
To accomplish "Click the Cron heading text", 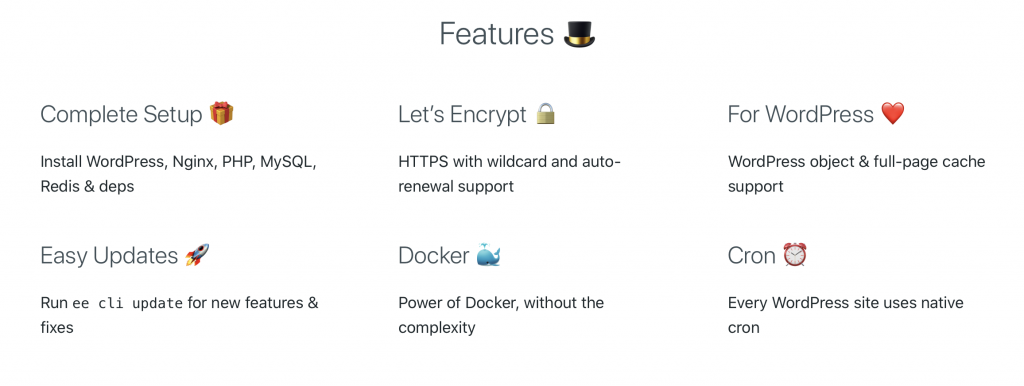I will coord(752,255).
